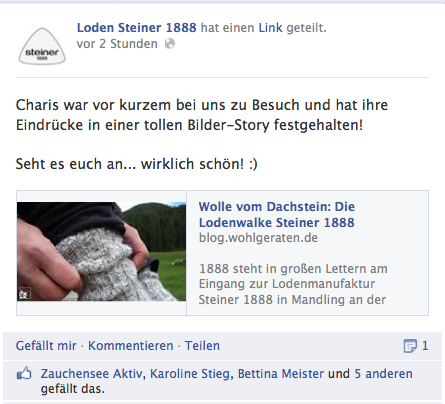Open Loden Steiner 1888 page name
The height and width of the screenshot is (404, 445).
[137, 28]
